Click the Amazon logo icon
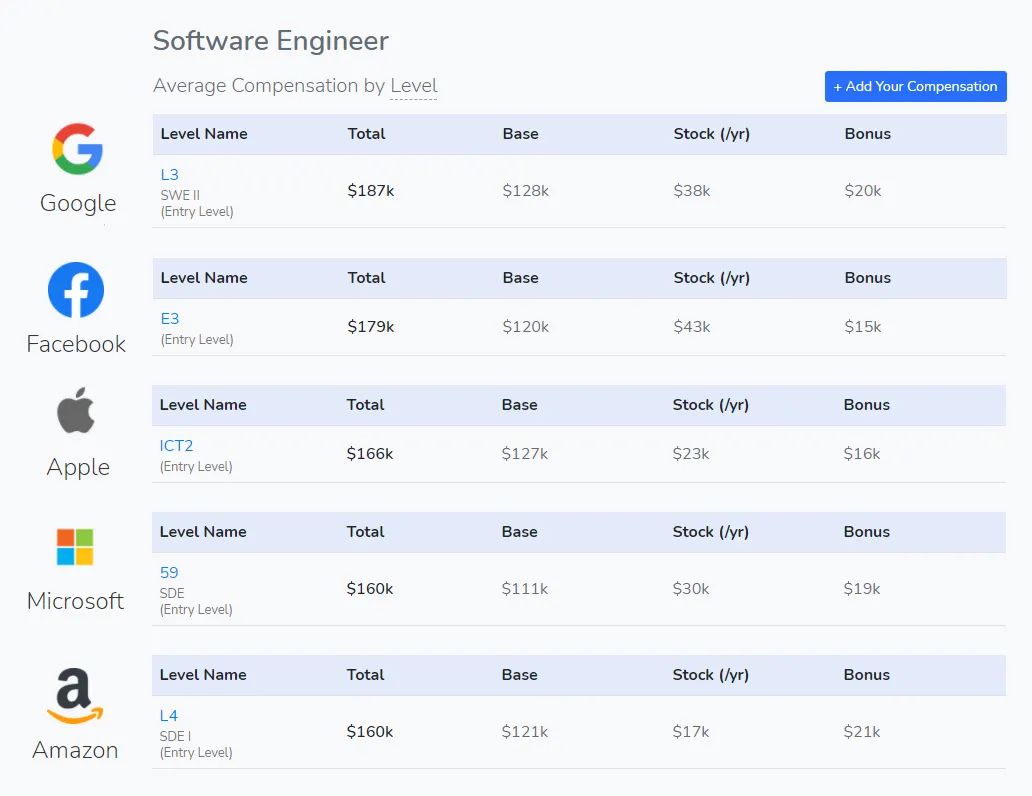The width and height of the screenshot is (1032, 796). 75,696
